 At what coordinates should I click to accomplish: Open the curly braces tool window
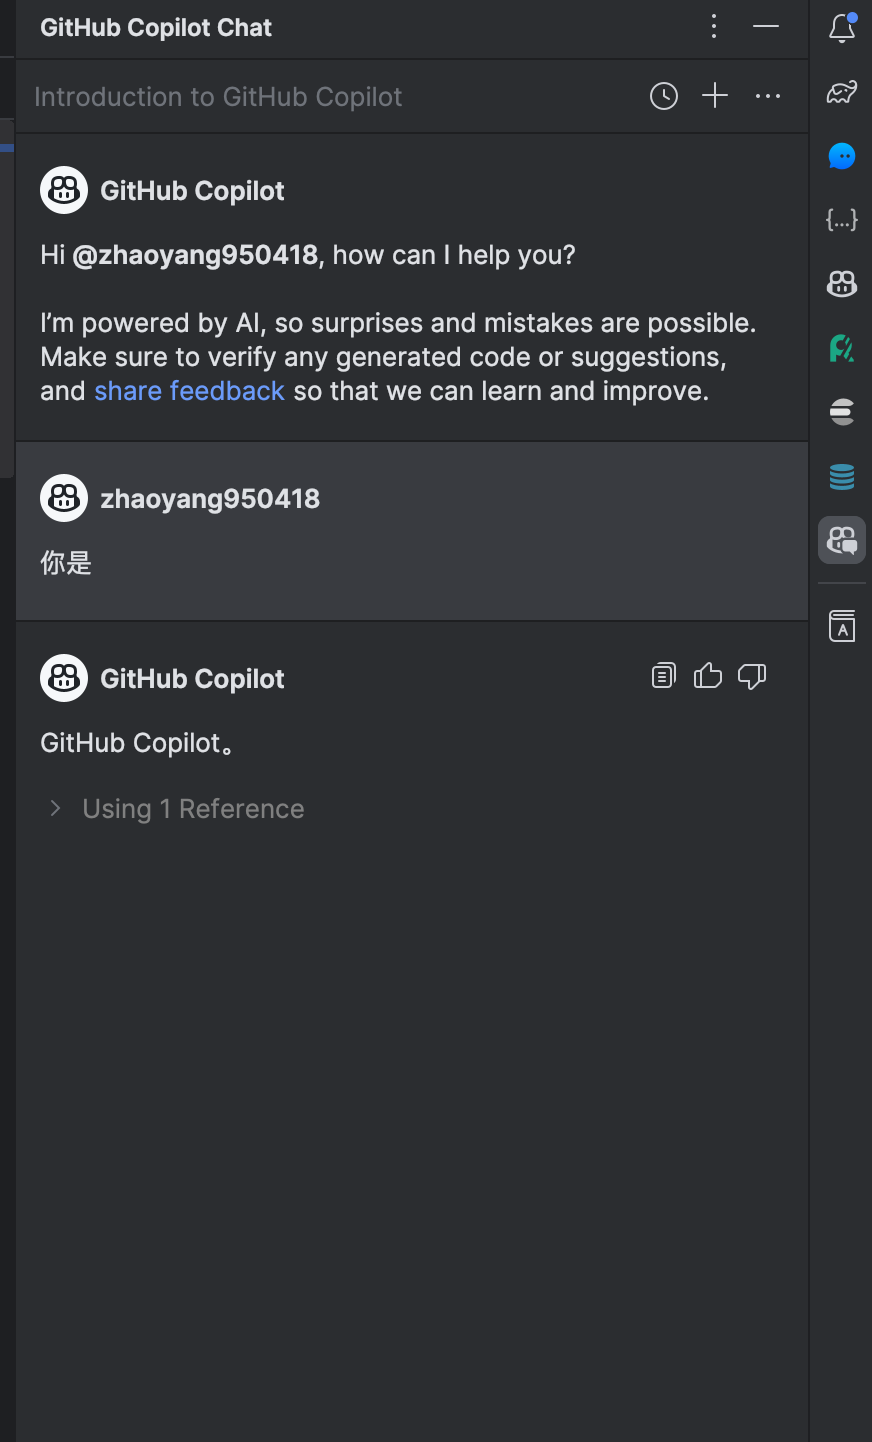click(x=842, y=220)
